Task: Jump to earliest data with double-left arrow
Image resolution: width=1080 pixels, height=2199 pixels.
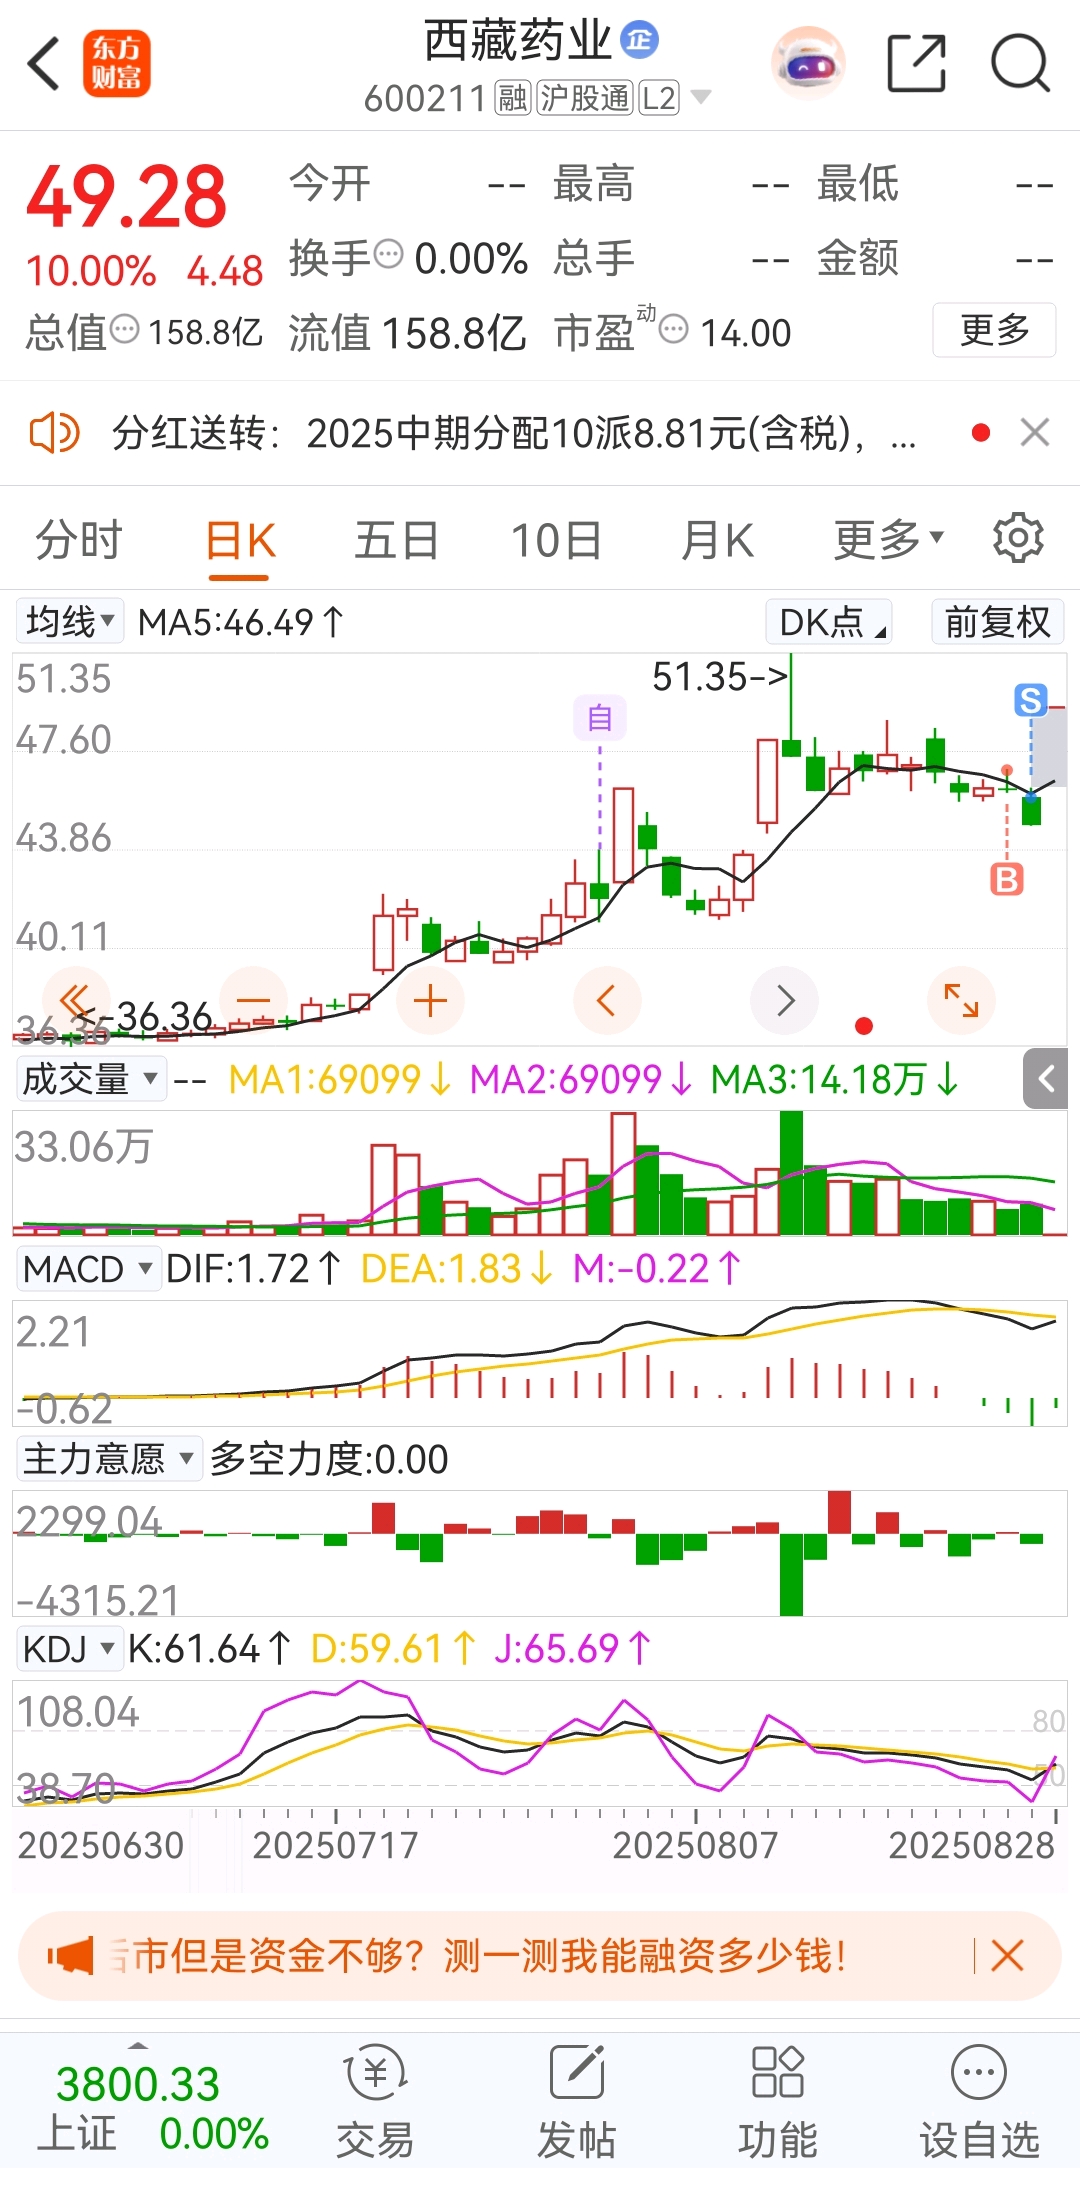Action: [76, 1000]
